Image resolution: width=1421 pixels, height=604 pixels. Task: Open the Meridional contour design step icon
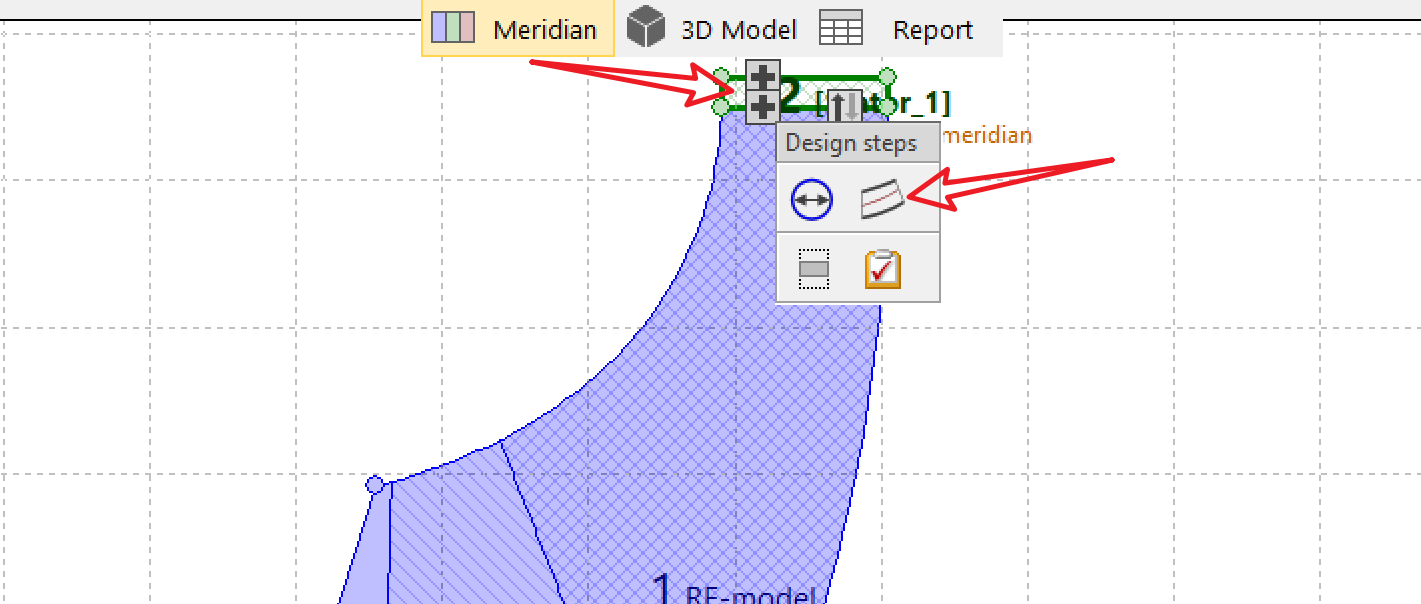click(x=882, y=200)
